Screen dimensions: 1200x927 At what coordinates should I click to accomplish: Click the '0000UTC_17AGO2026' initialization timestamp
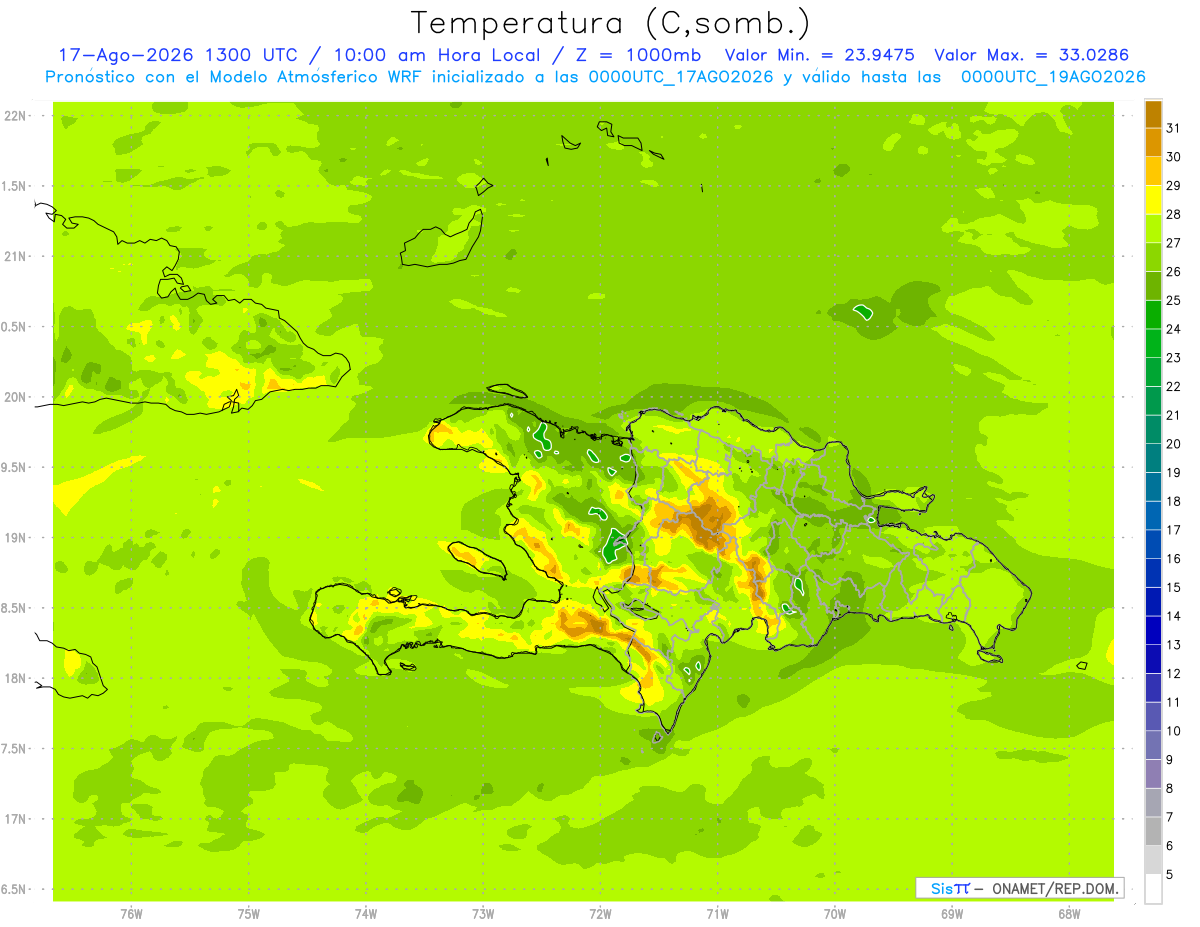click(680, 77)
